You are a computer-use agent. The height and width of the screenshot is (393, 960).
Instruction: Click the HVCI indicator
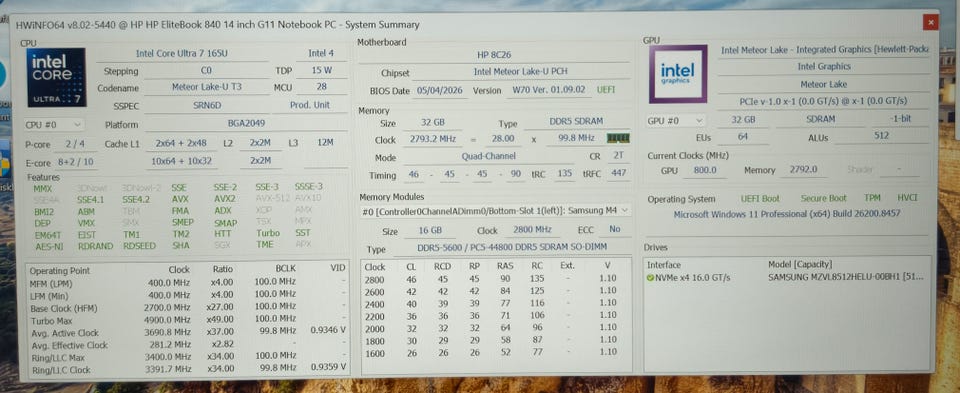907,198
